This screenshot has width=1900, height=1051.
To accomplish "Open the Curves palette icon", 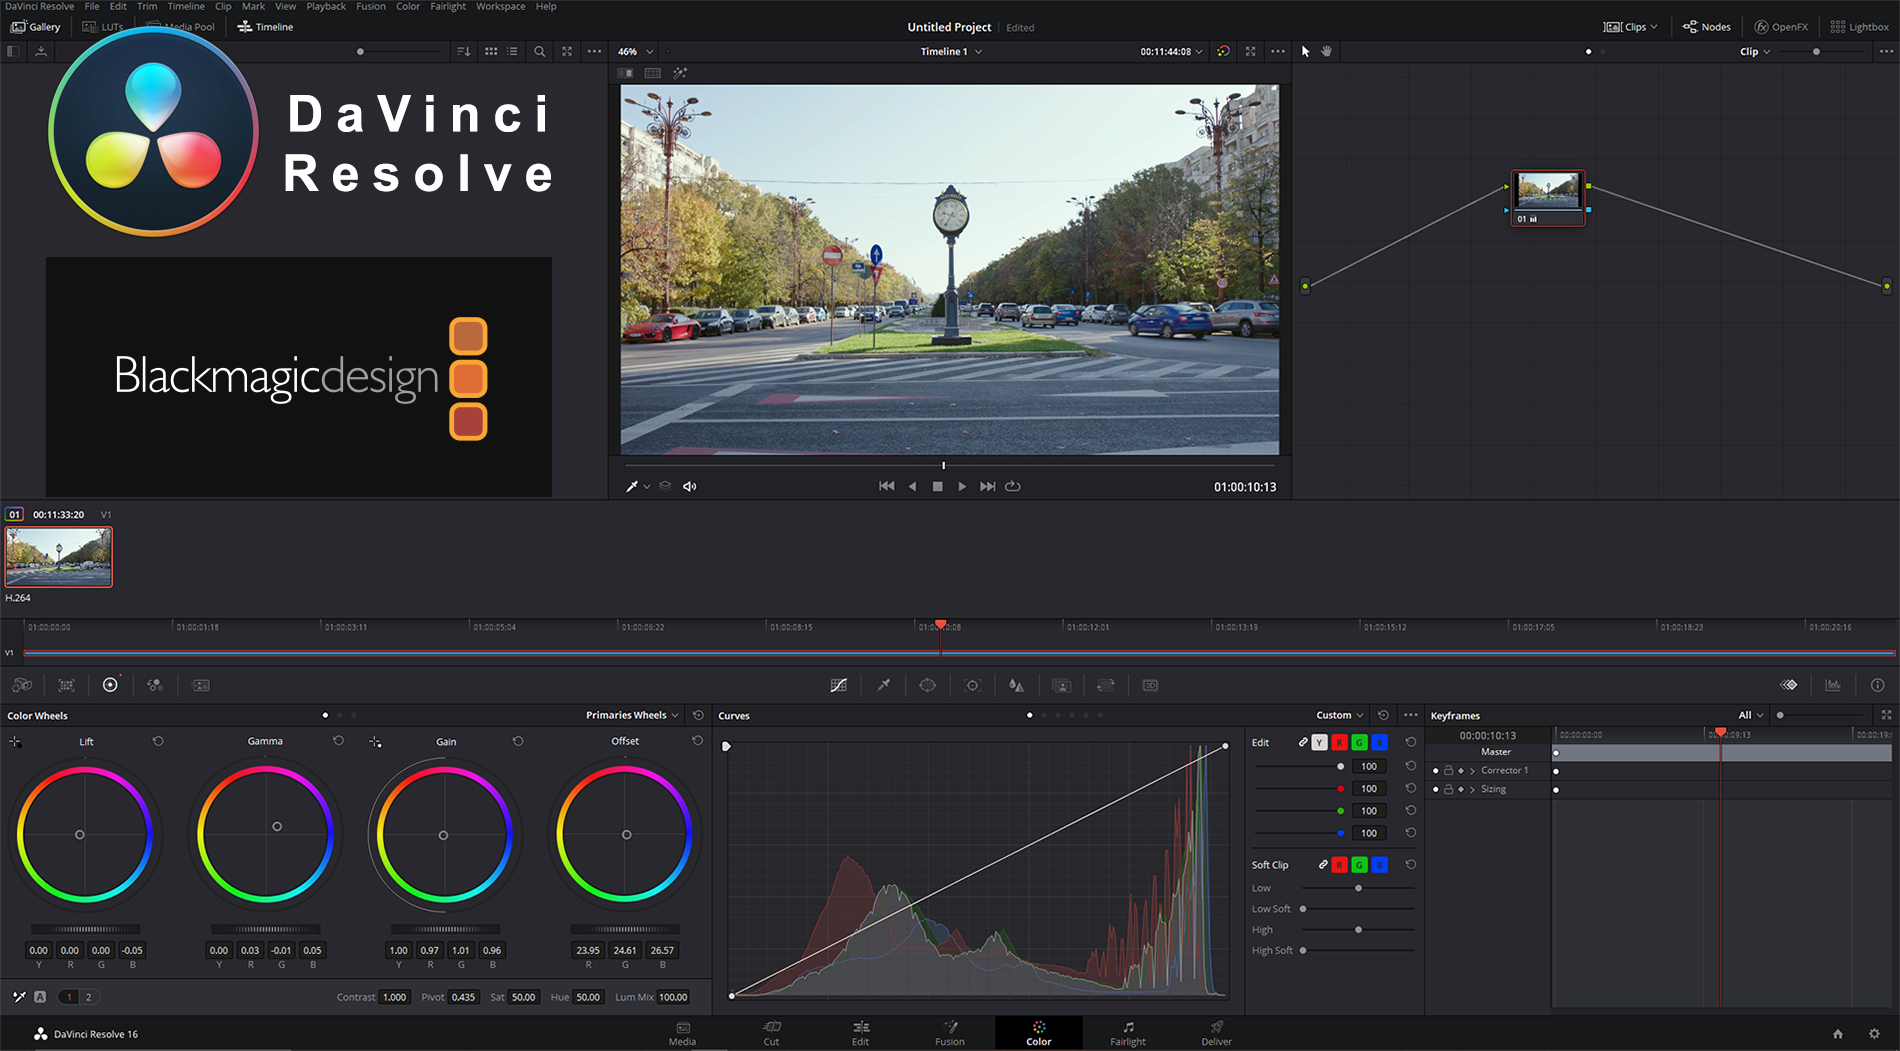I will click(x=838, y=685).
